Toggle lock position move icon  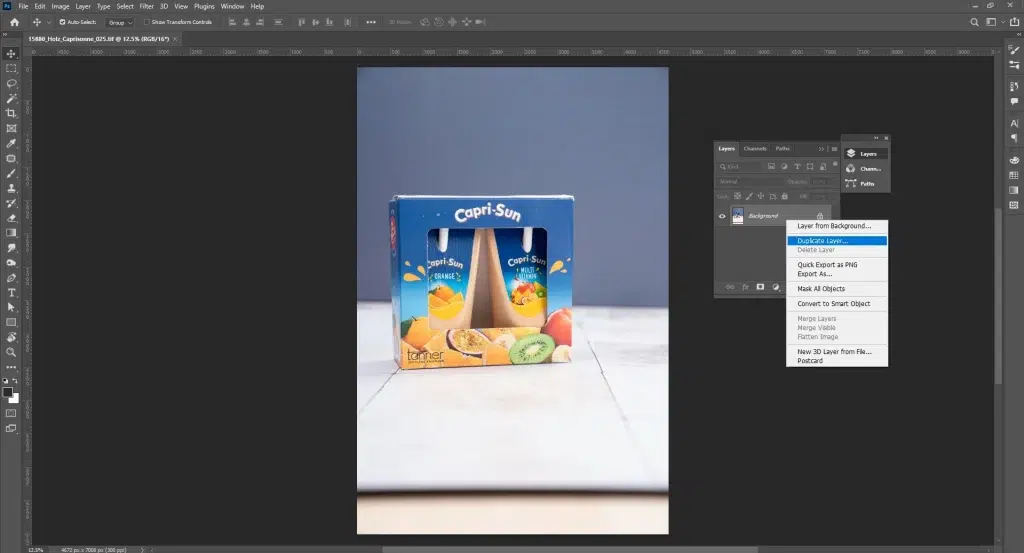click(x=761, y=196)
